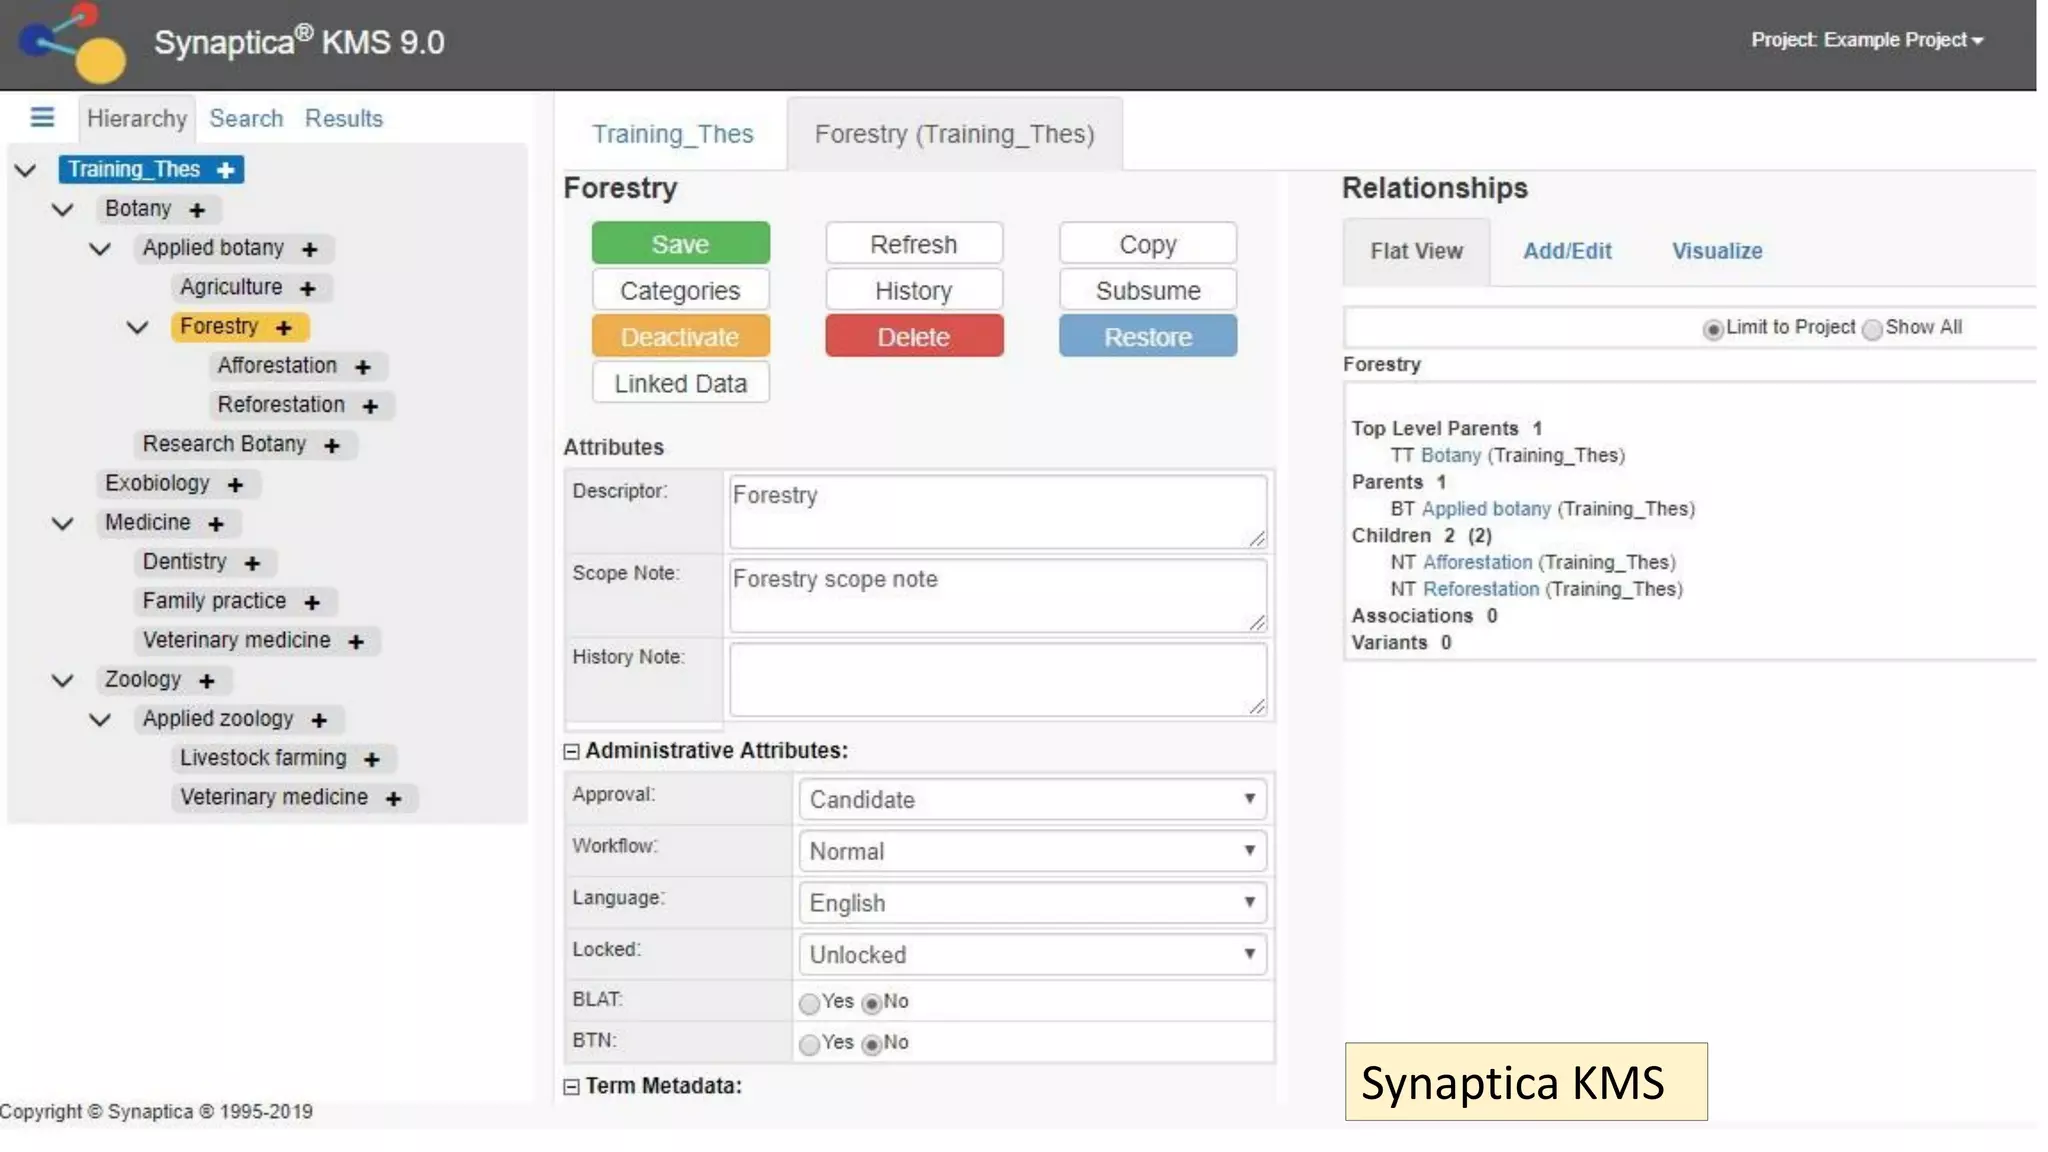This screenshot has width=2048, height=1152.
Task: Open the Visualize relationships tab
Action: tap(1717, 251)
